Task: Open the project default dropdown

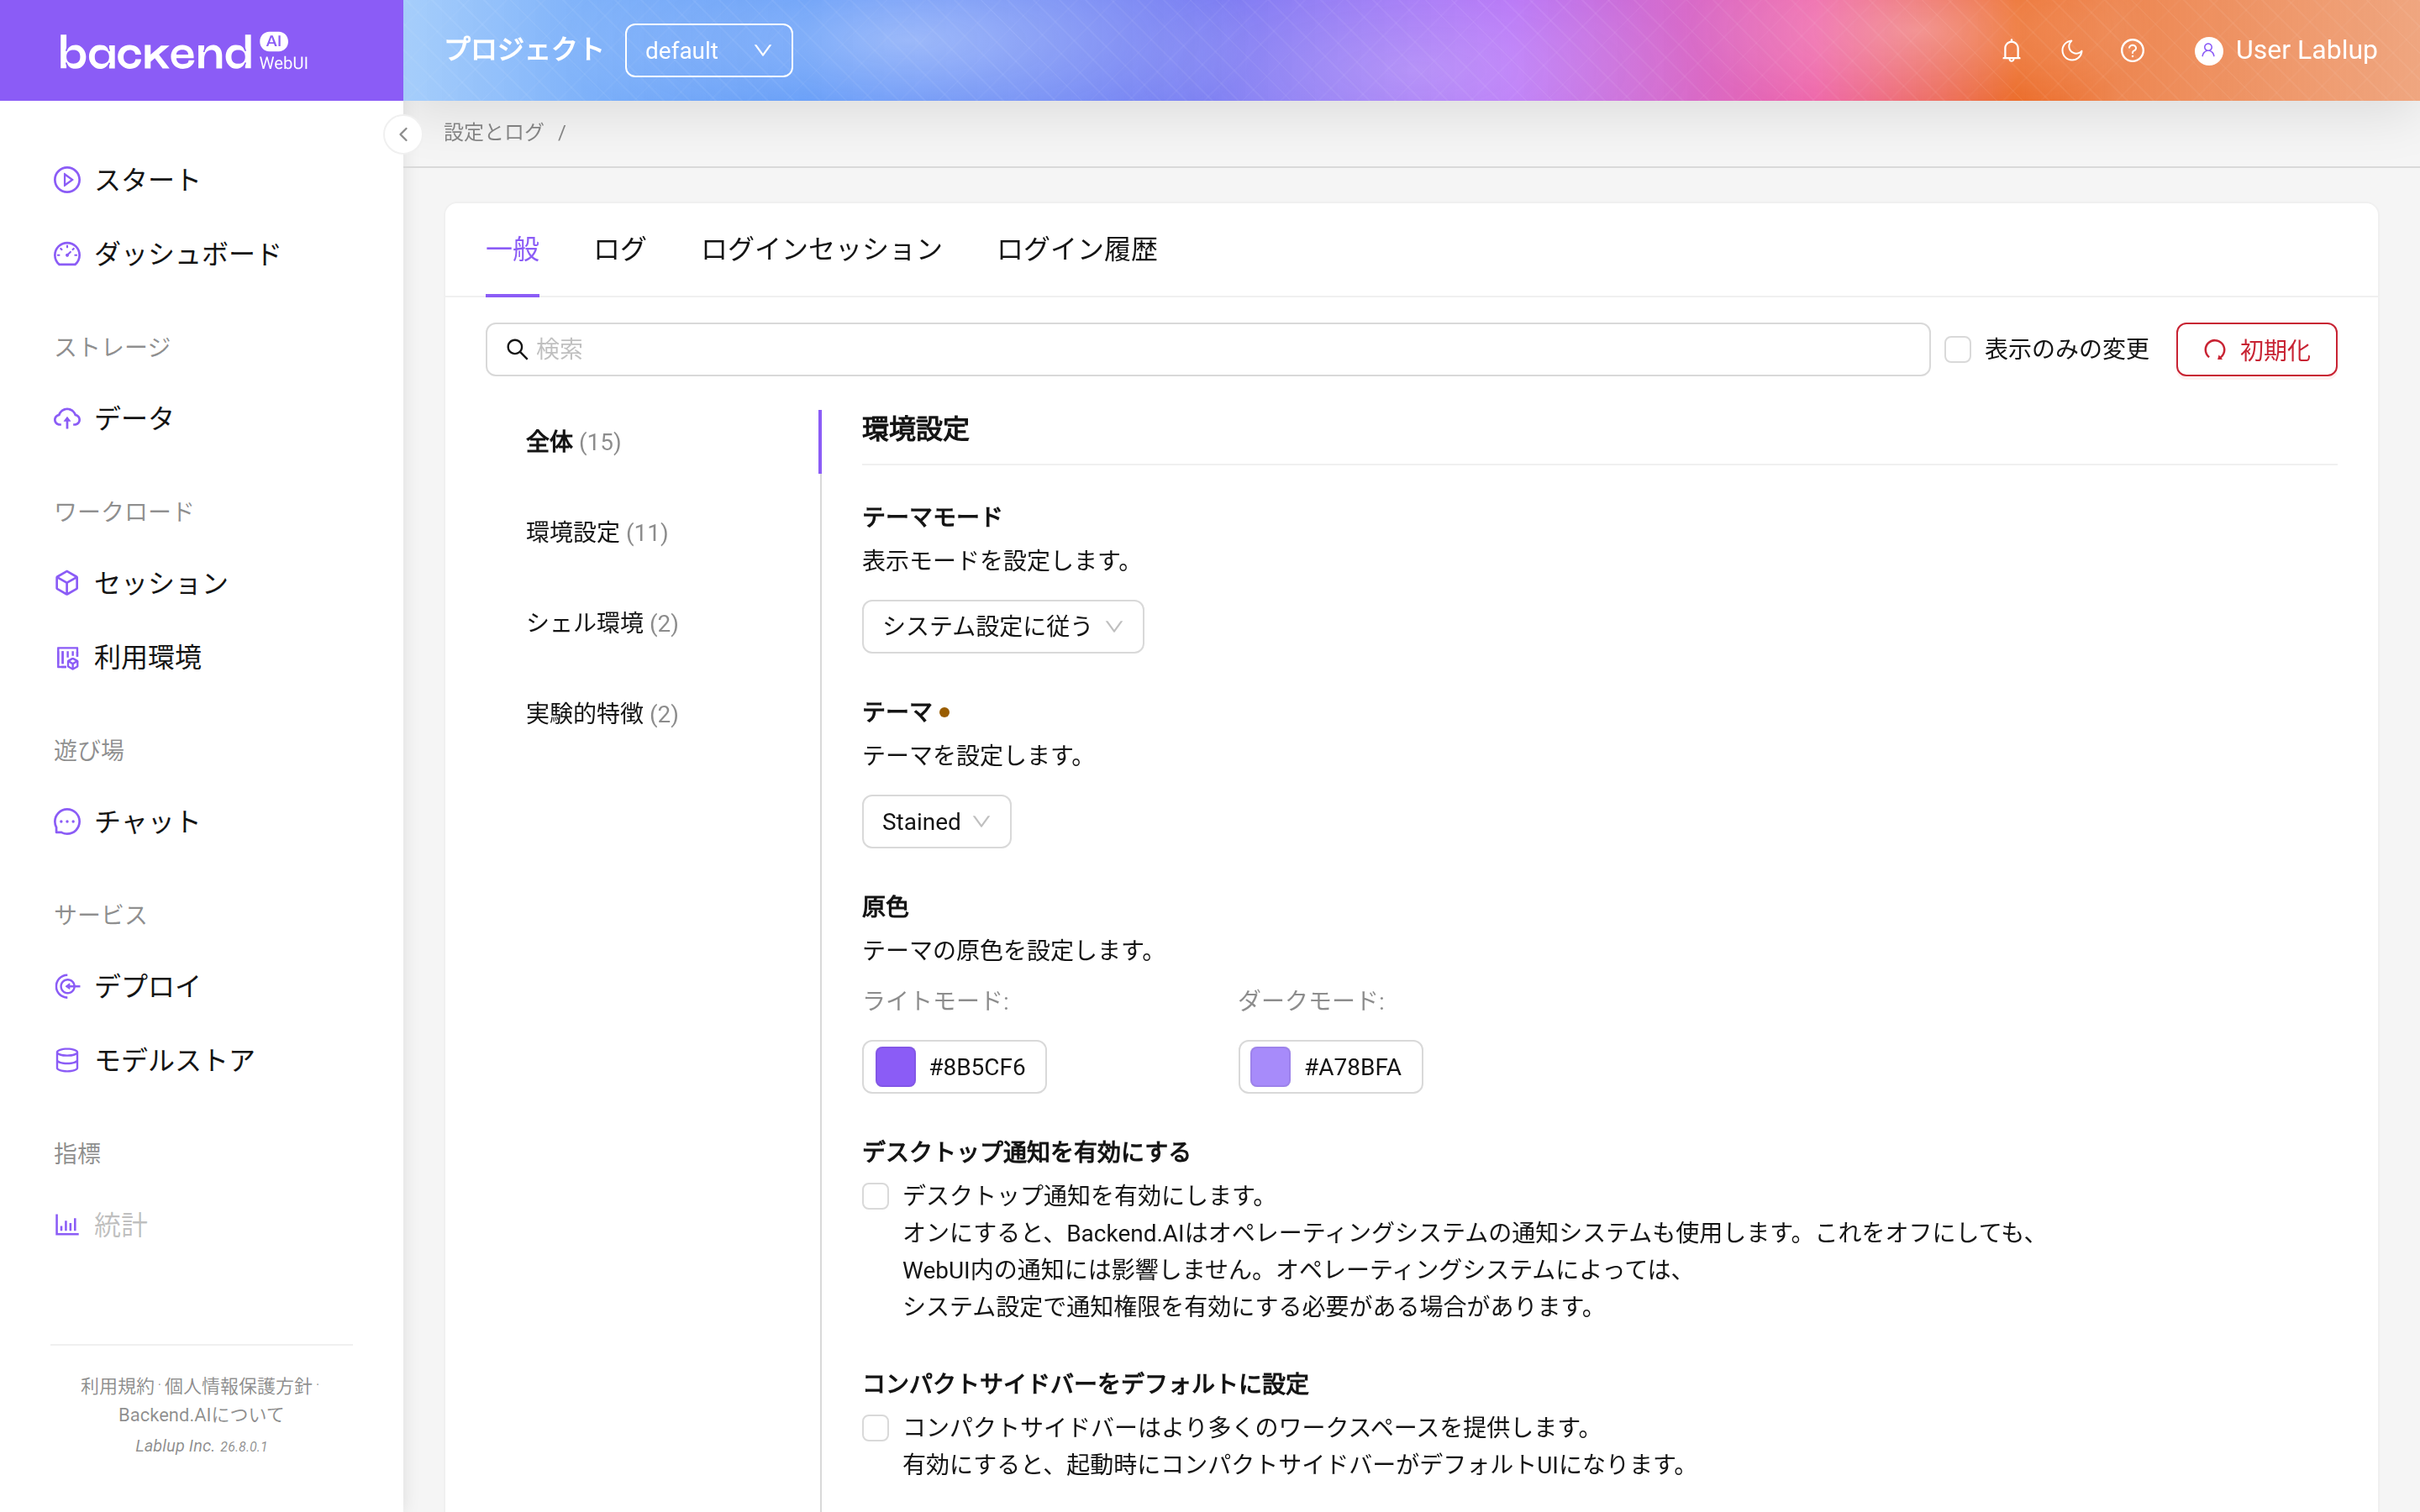Action: click(x=709, y=50)
